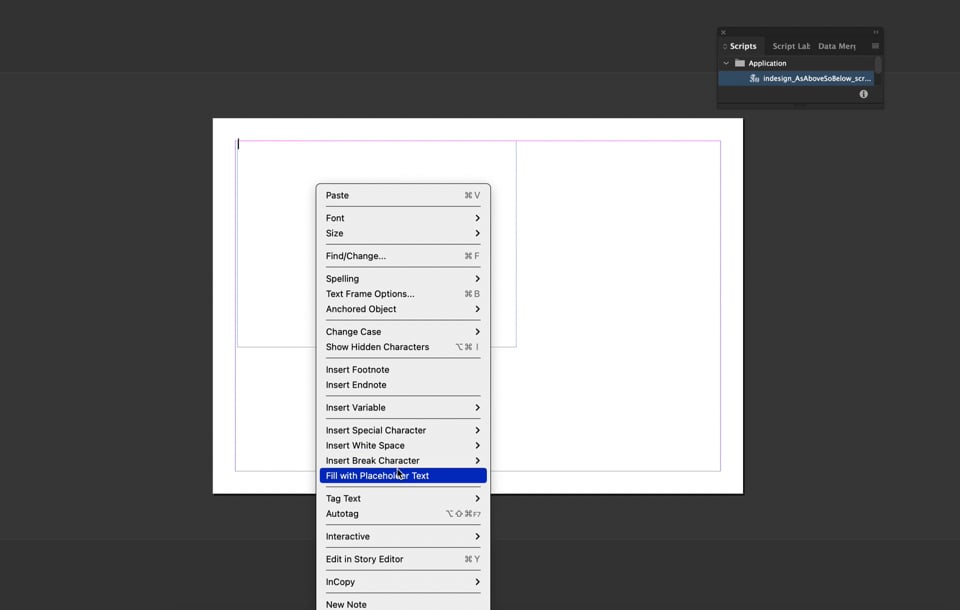Open the Scripts panel flyout menu icon
This screenshot has width=960, height=610.
875,46
